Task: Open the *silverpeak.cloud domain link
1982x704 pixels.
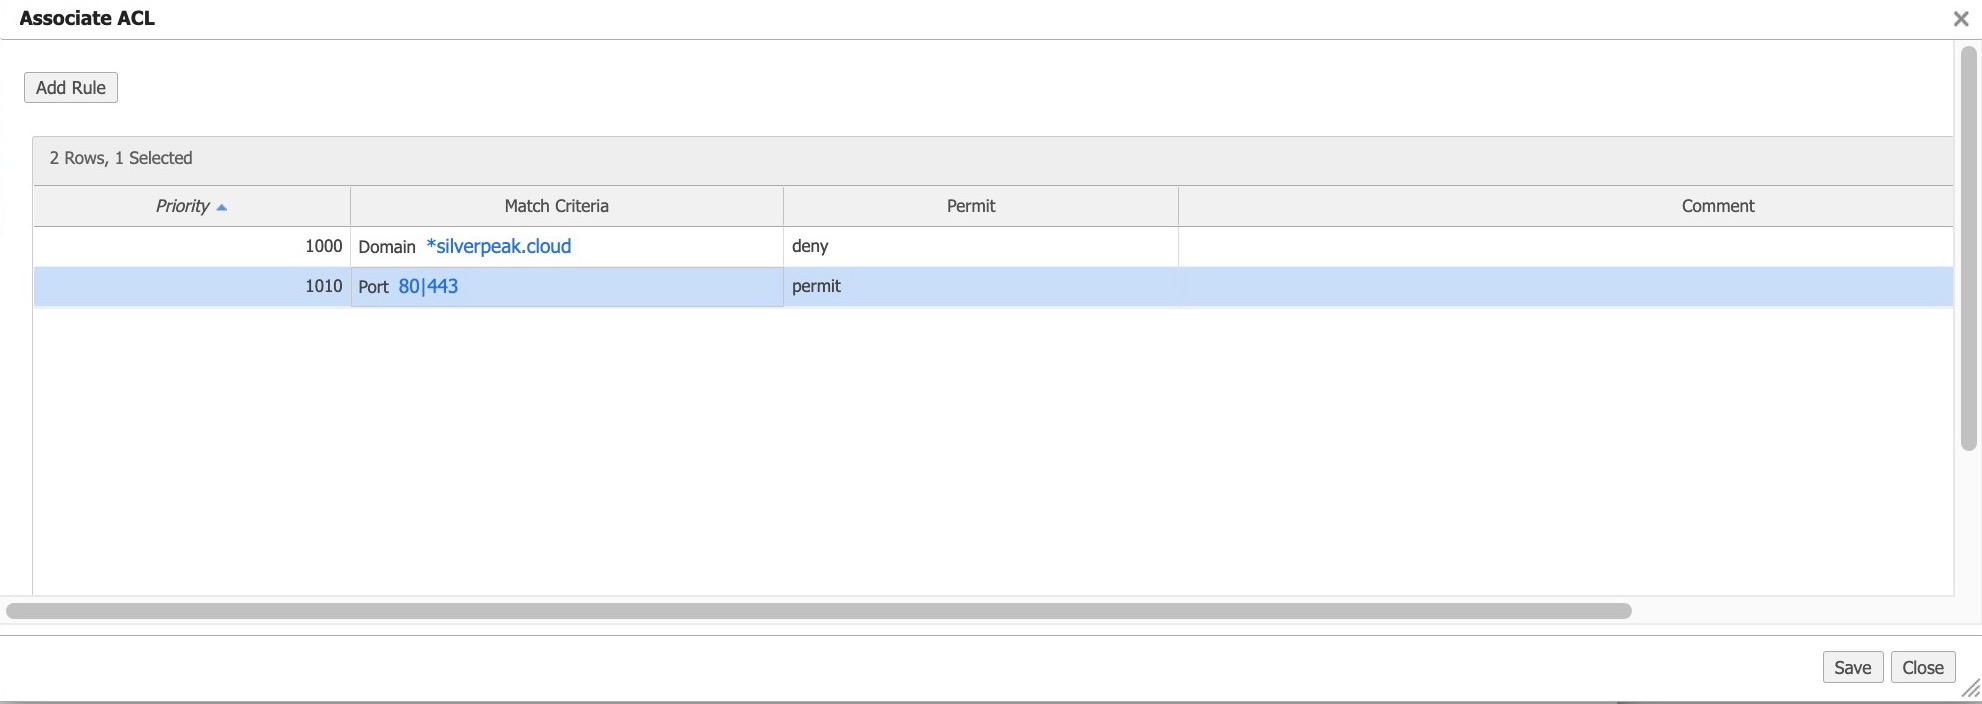Action: pos(498,246)
